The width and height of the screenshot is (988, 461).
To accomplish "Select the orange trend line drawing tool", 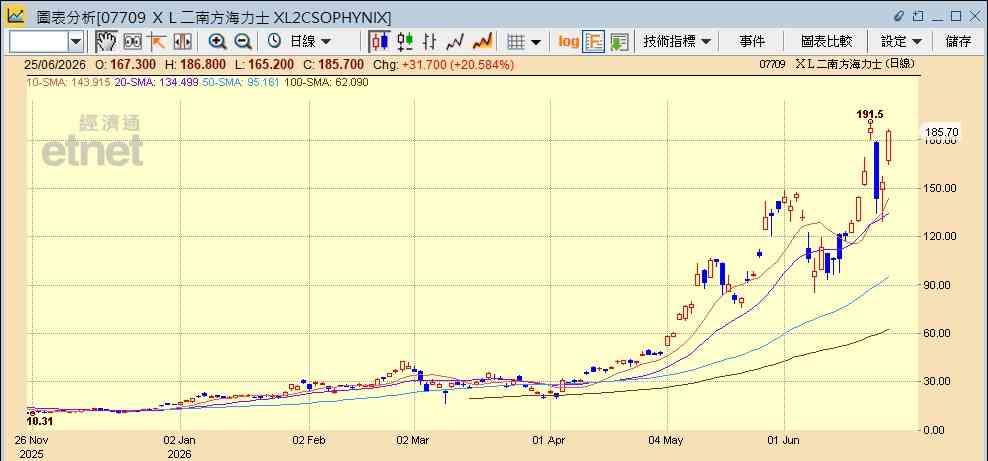I will click(x=157, y=42).
